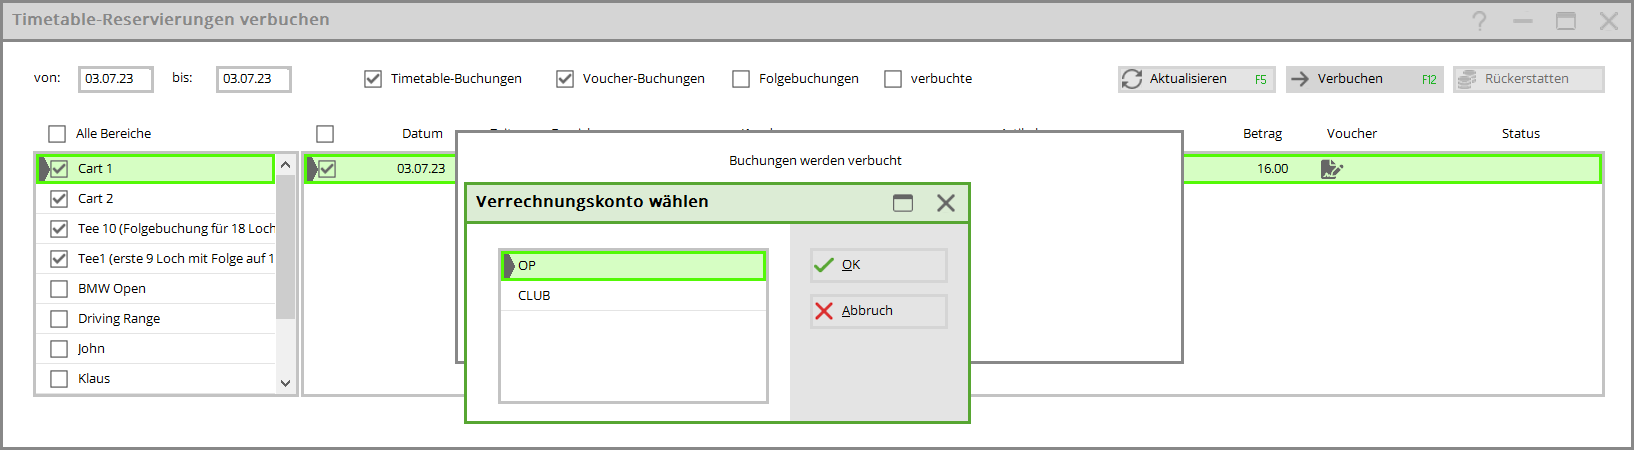Viewport: 1634px width, 450px height.
Task: Click the 03.07.23 date cell in booking row
Action: 421,169
